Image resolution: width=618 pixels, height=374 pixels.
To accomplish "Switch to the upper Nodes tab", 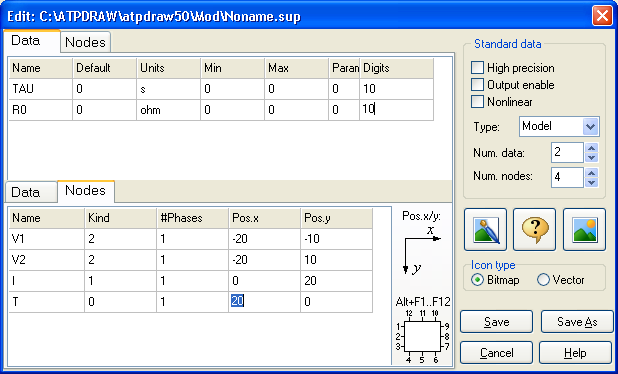I will click(x=85, y=42).
